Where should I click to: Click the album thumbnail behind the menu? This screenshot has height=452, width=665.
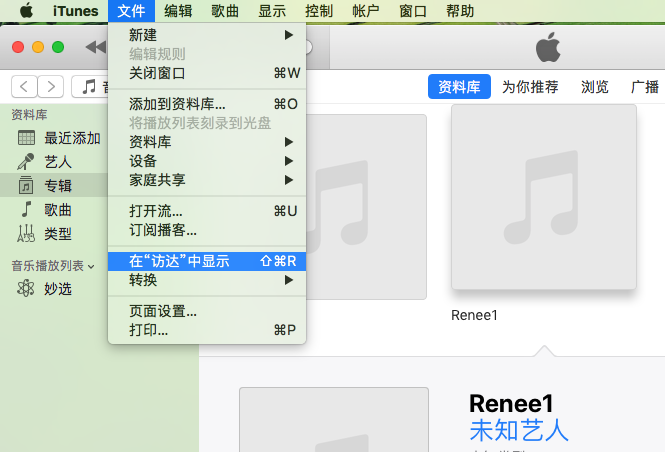click(x=366, y=207)
